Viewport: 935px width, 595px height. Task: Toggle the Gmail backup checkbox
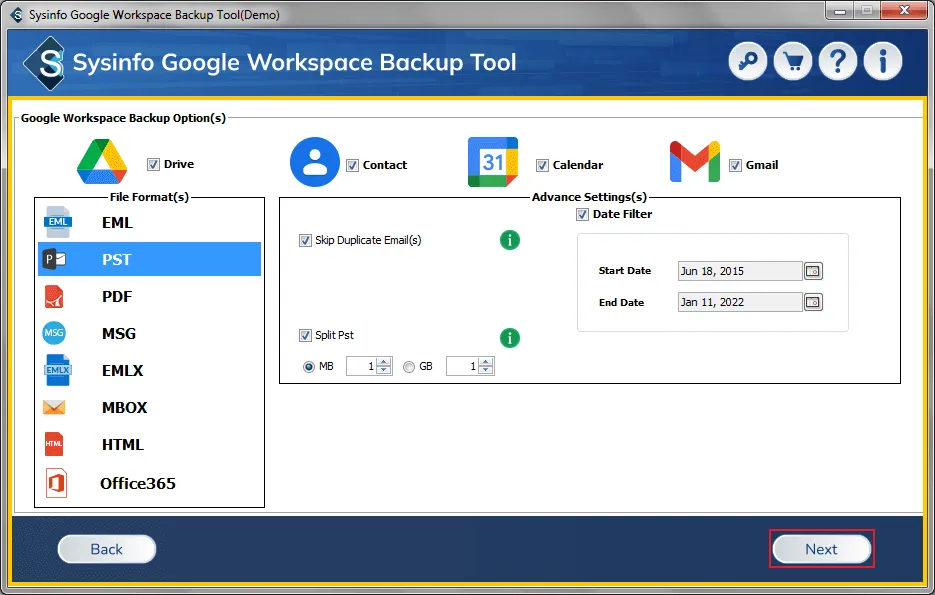pyautogui.click(x=735, y=165)
